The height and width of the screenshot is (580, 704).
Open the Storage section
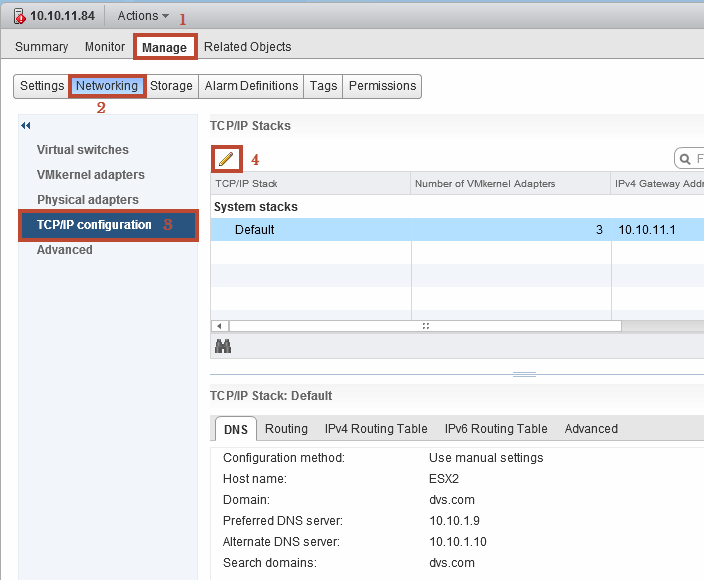(171, 86)
